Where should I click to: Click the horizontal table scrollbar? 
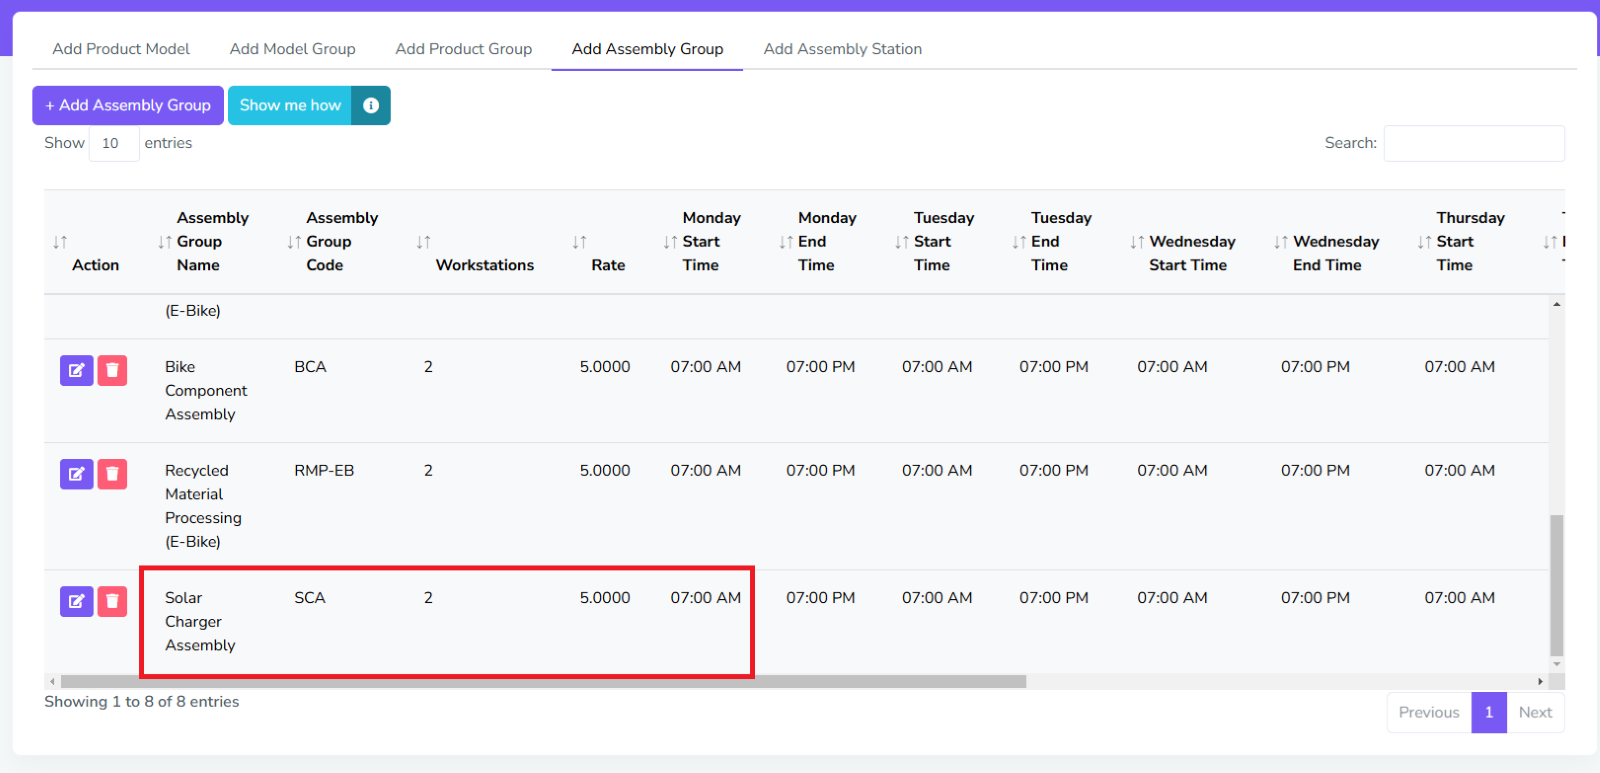click(x=543, y=681)
